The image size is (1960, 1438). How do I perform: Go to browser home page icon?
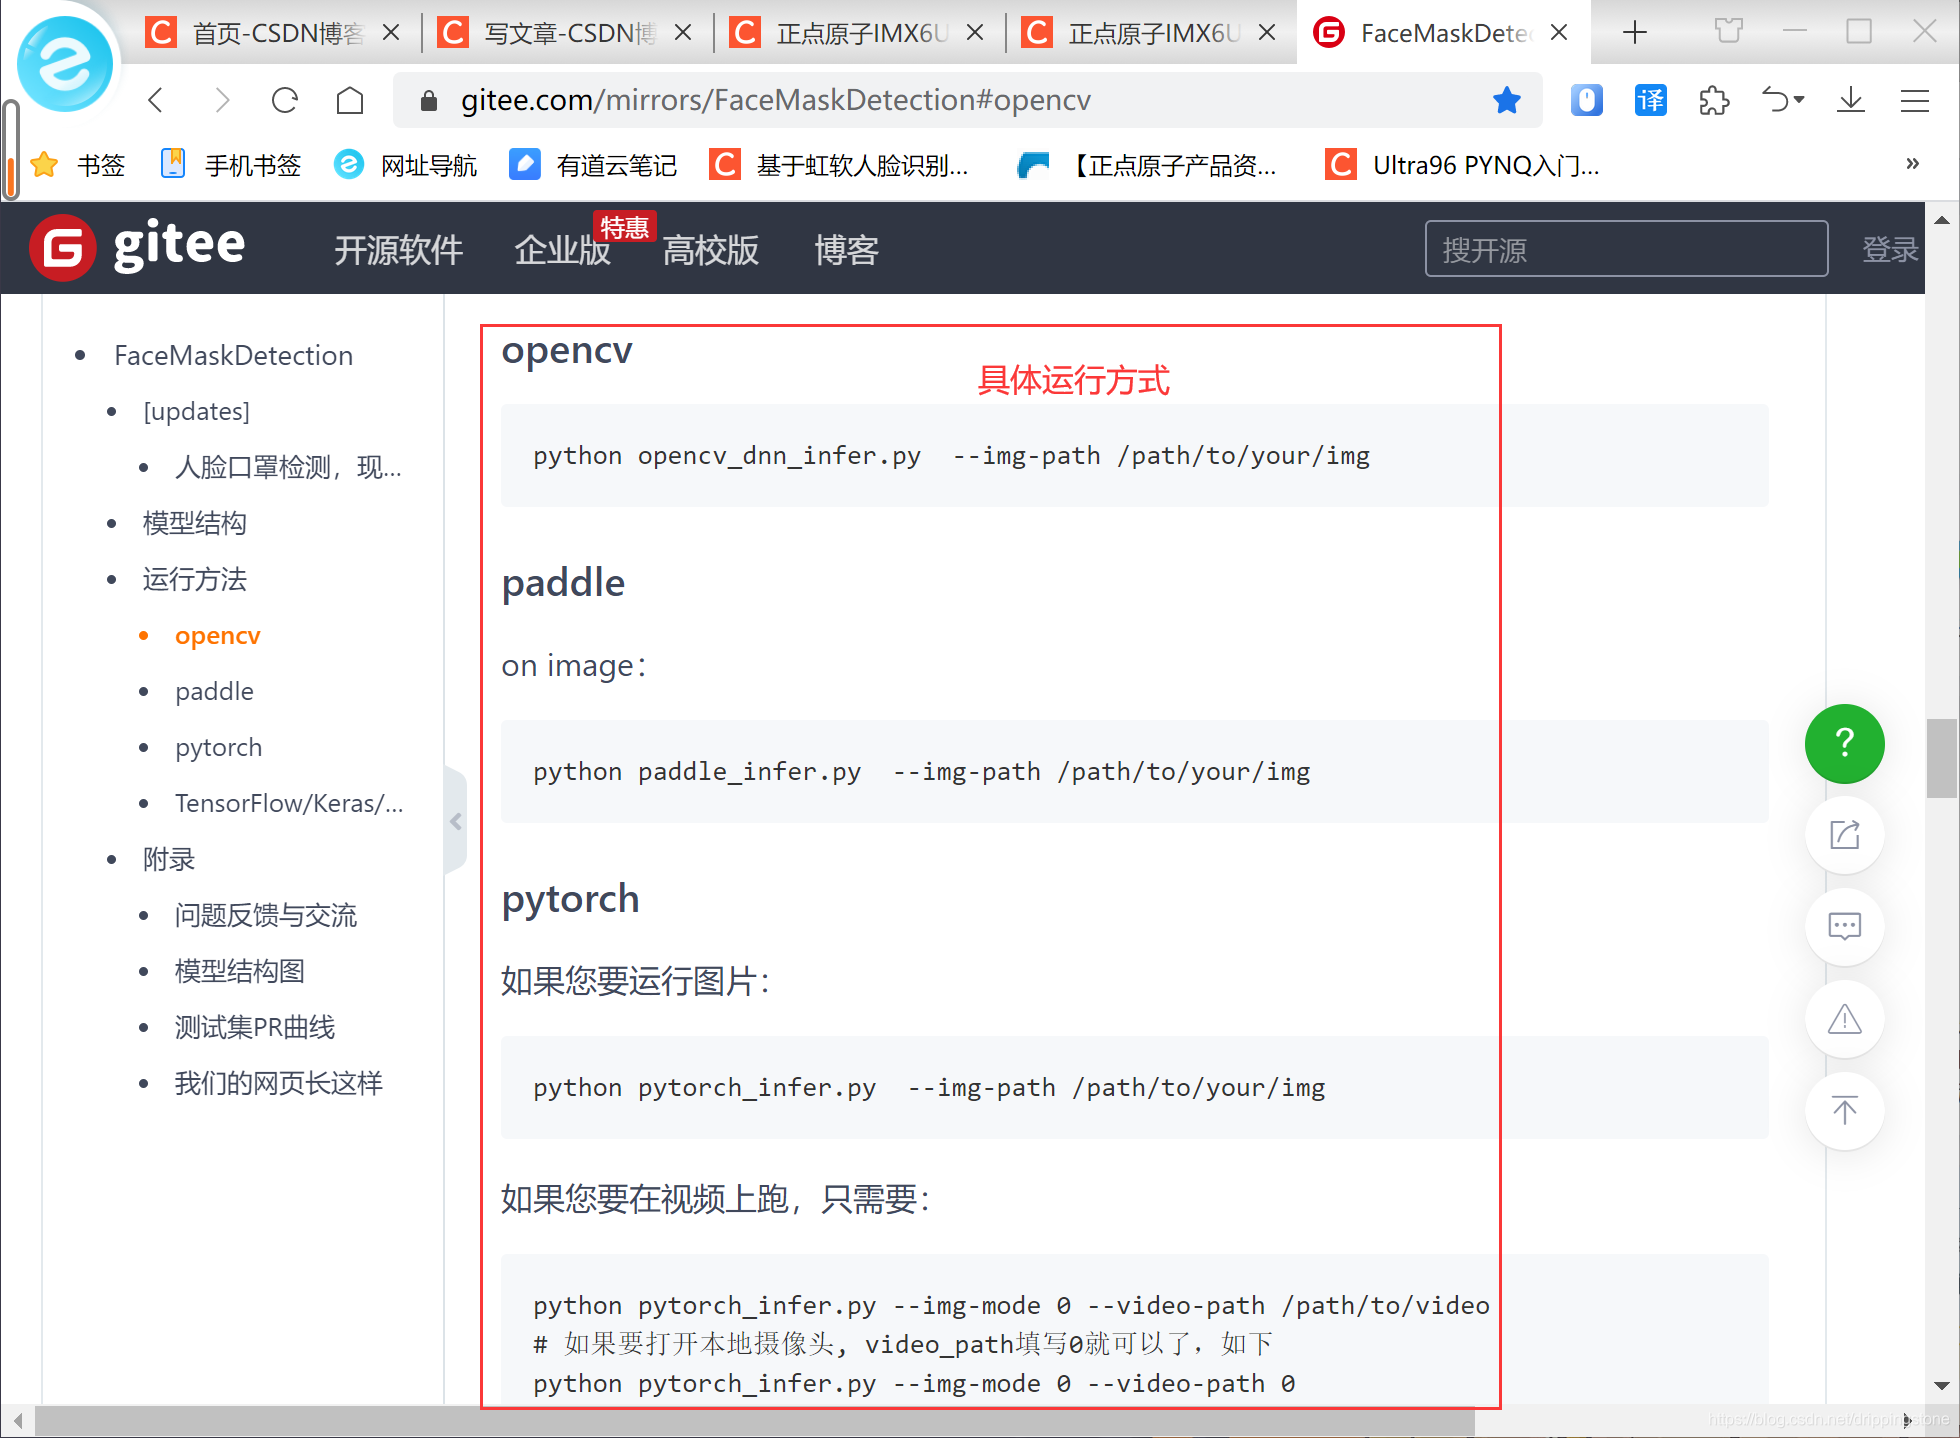click(x=350, y=100)
